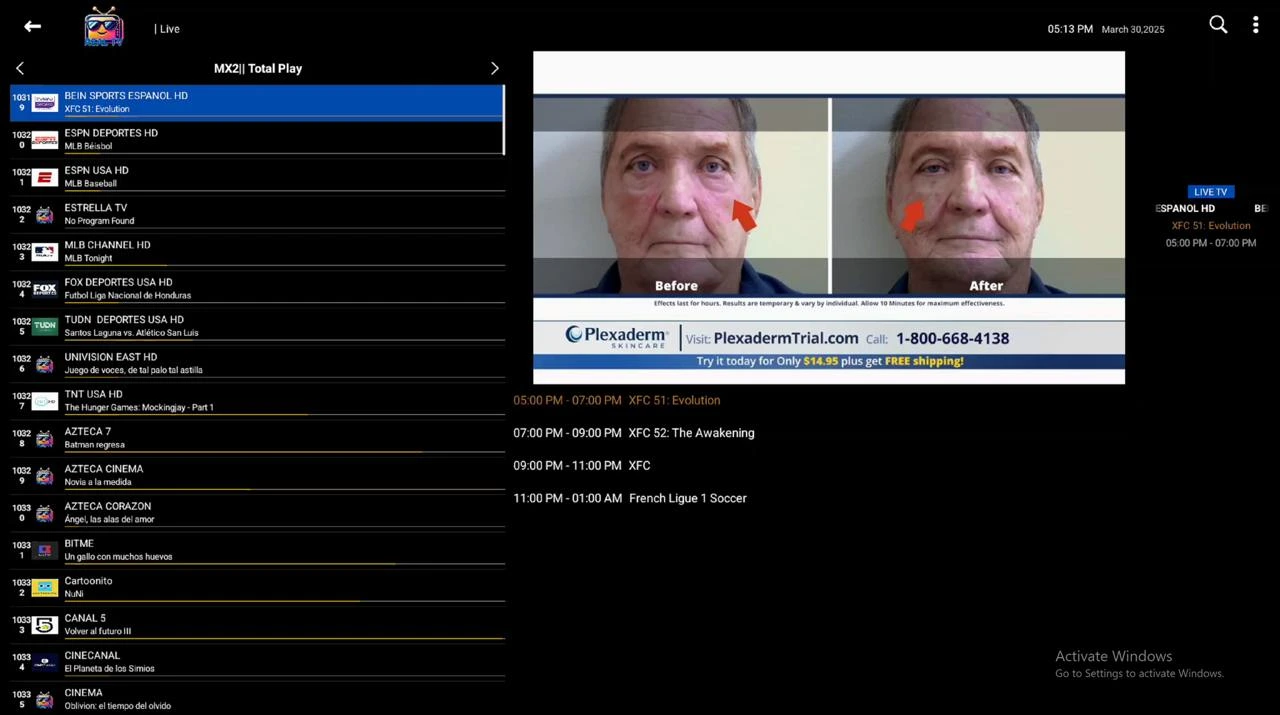1280x715 pixels.
Task: Select CINEMA channel name
Action: point(84,693)
